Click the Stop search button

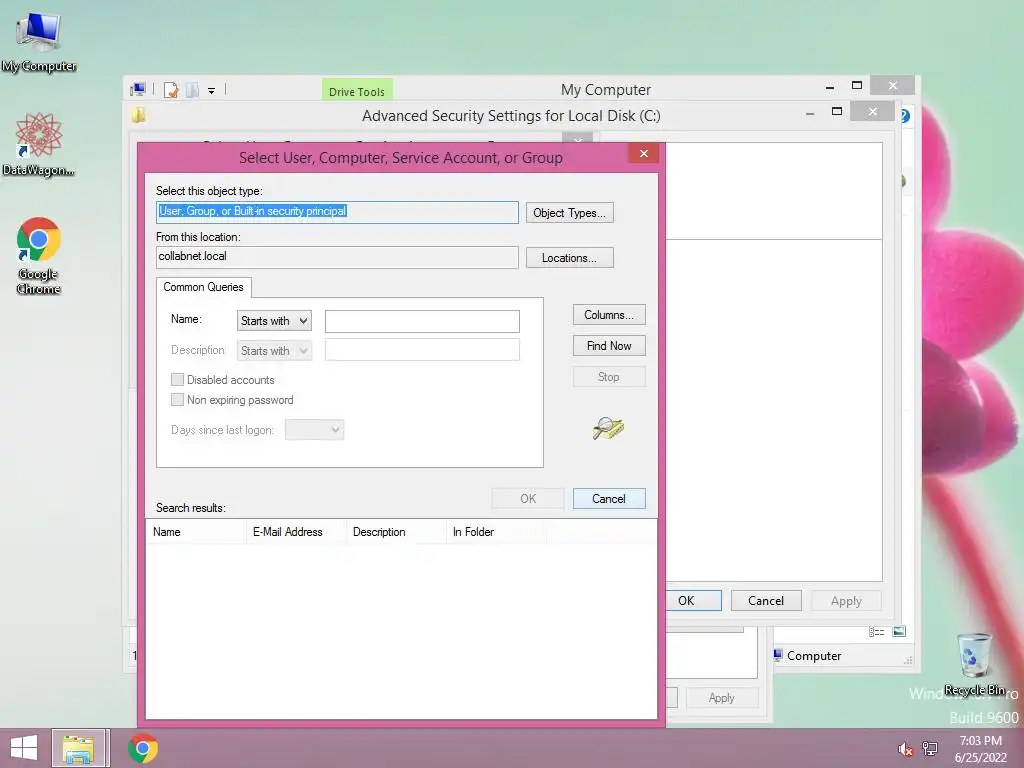point(609,377)
